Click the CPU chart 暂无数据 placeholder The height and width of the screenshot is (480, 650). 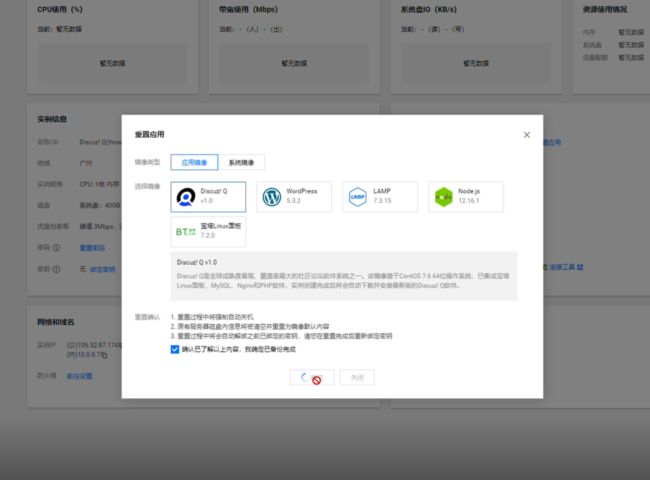[112, 63]
